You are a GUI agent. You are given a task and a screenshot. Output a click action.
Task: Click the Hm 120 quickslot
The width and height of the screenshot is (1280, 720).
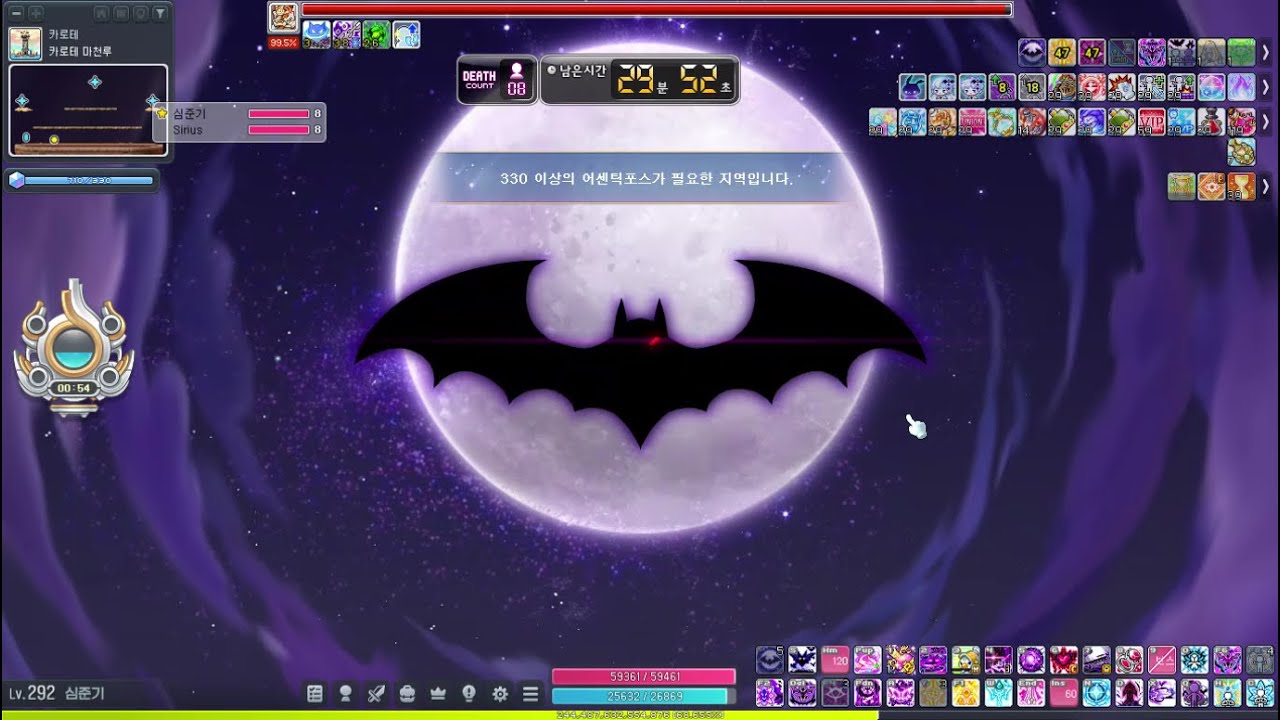835,659
